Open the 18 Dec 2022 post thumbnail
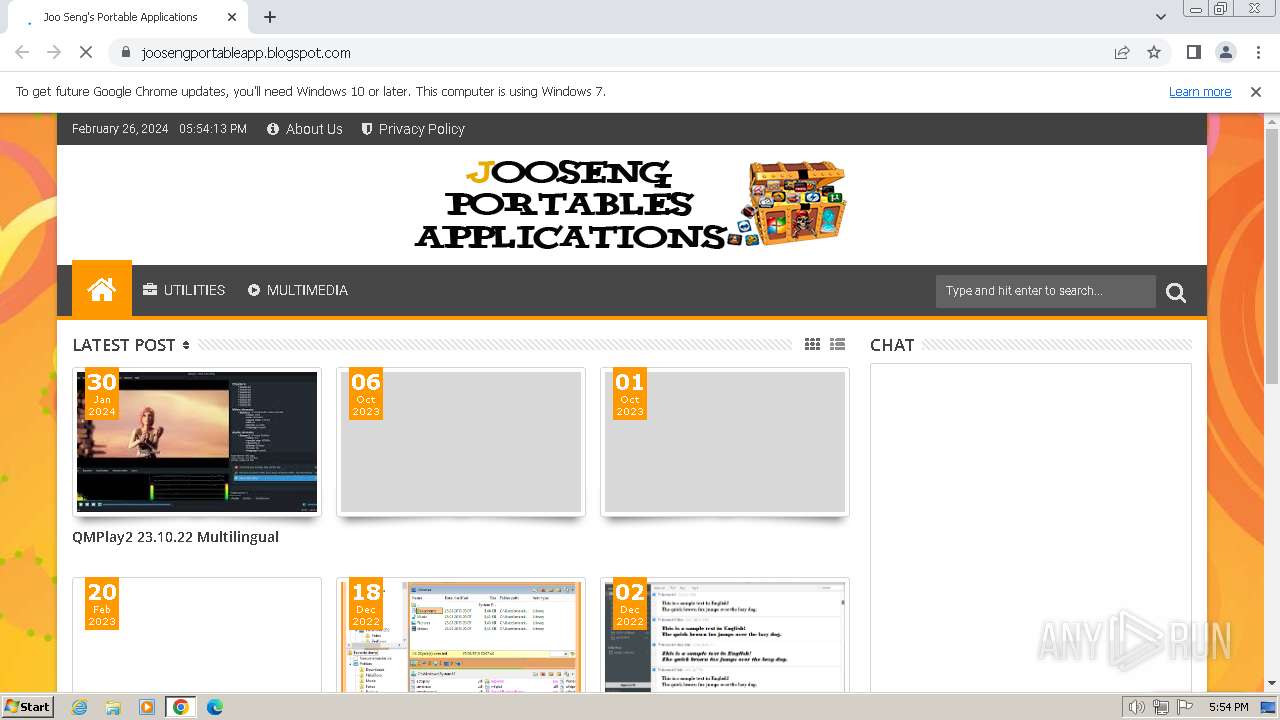 (461, 635)
